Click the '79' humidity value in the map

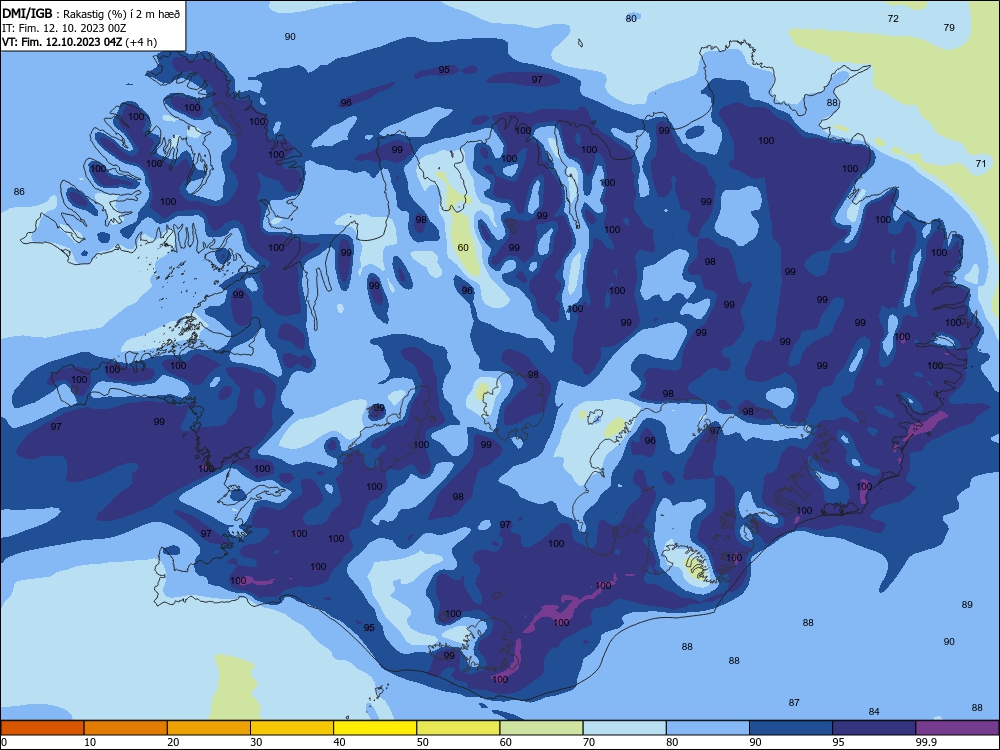pos(949,27)
